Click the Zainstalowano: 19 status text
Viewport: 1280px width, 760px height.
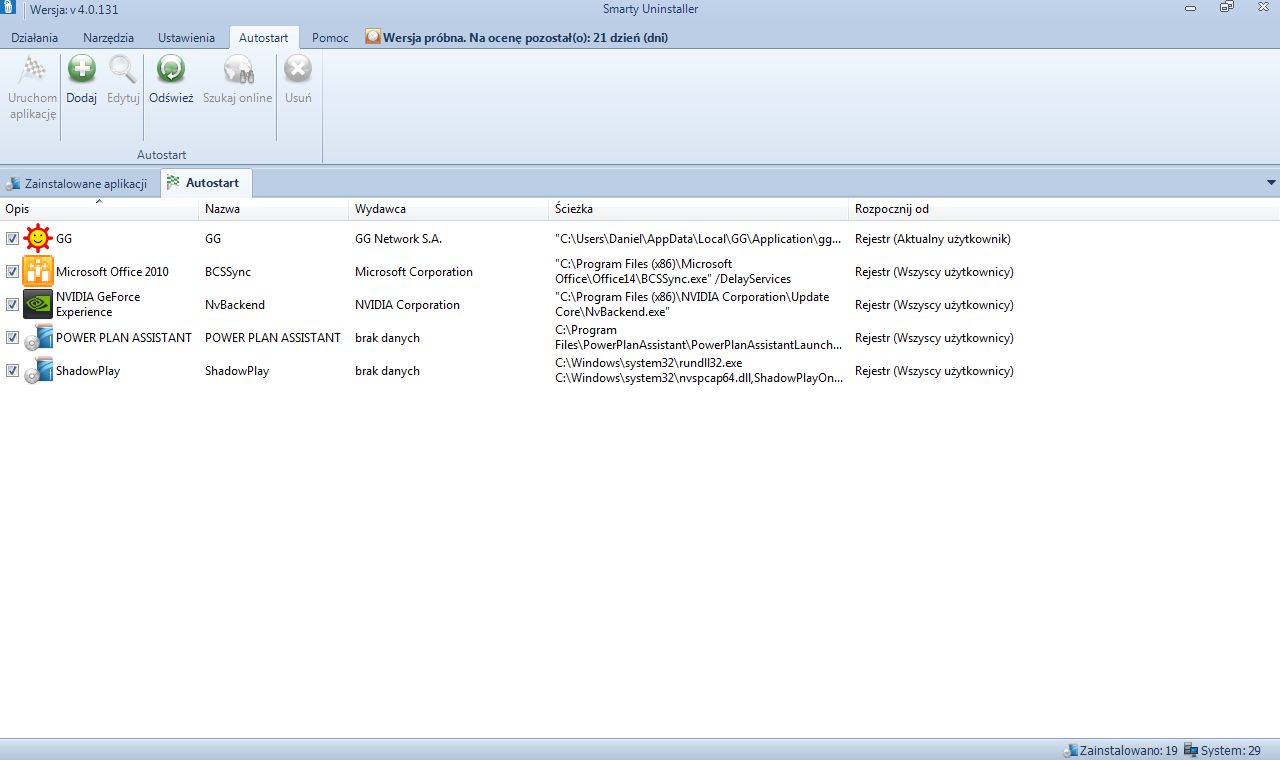click(x=1129, y=750)
